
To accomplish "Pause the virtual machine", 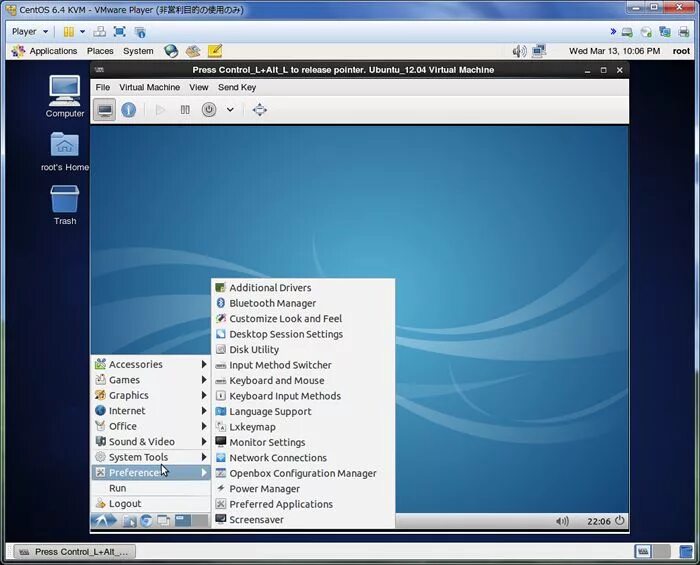I will [x=185, y=110].
